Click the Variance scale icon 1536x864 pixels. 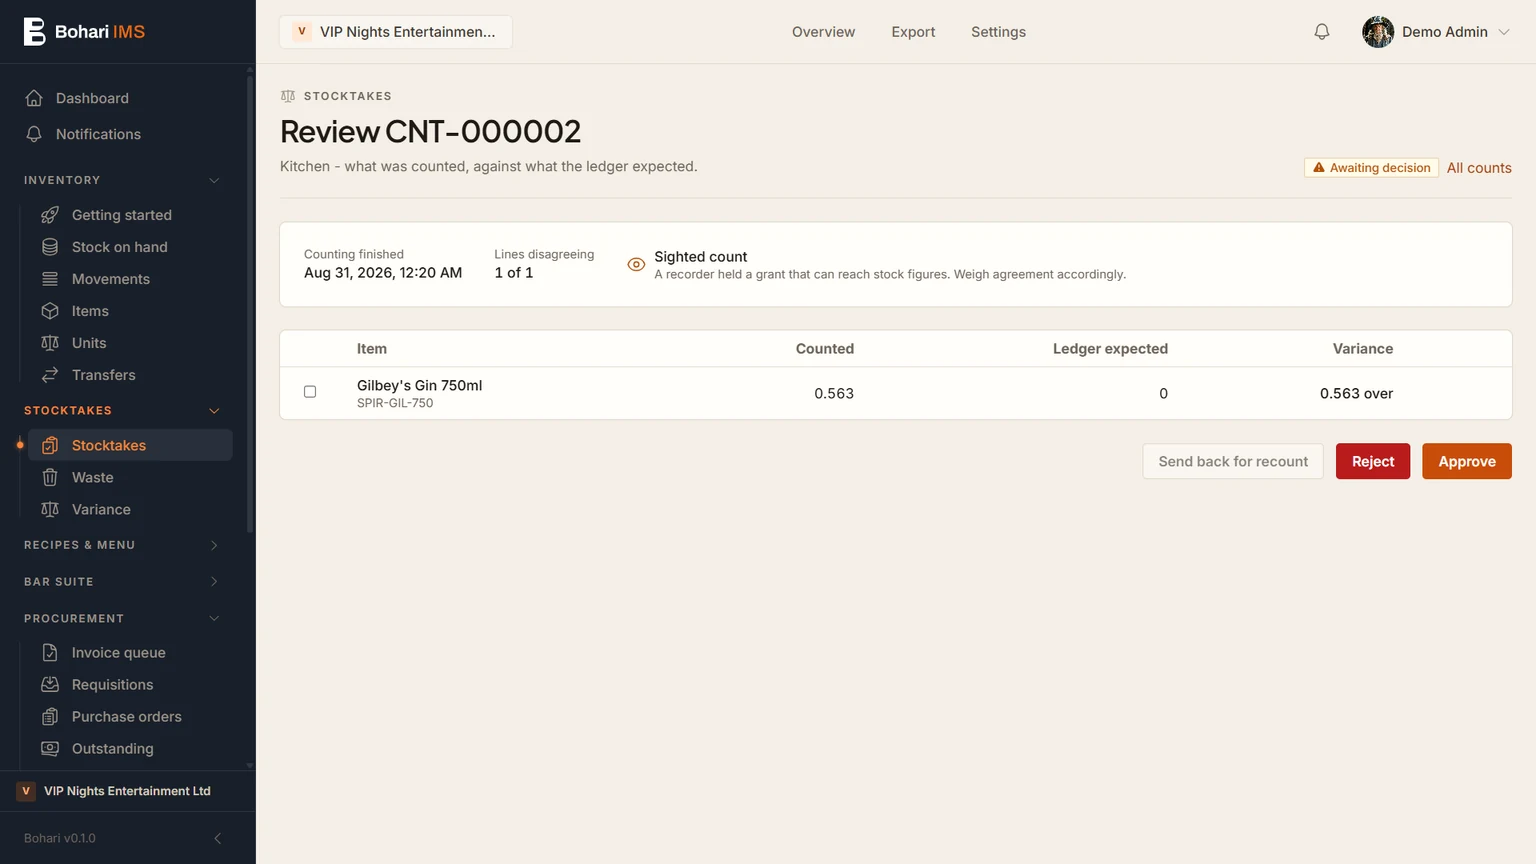pyautogui.click(x=50, y=510)
